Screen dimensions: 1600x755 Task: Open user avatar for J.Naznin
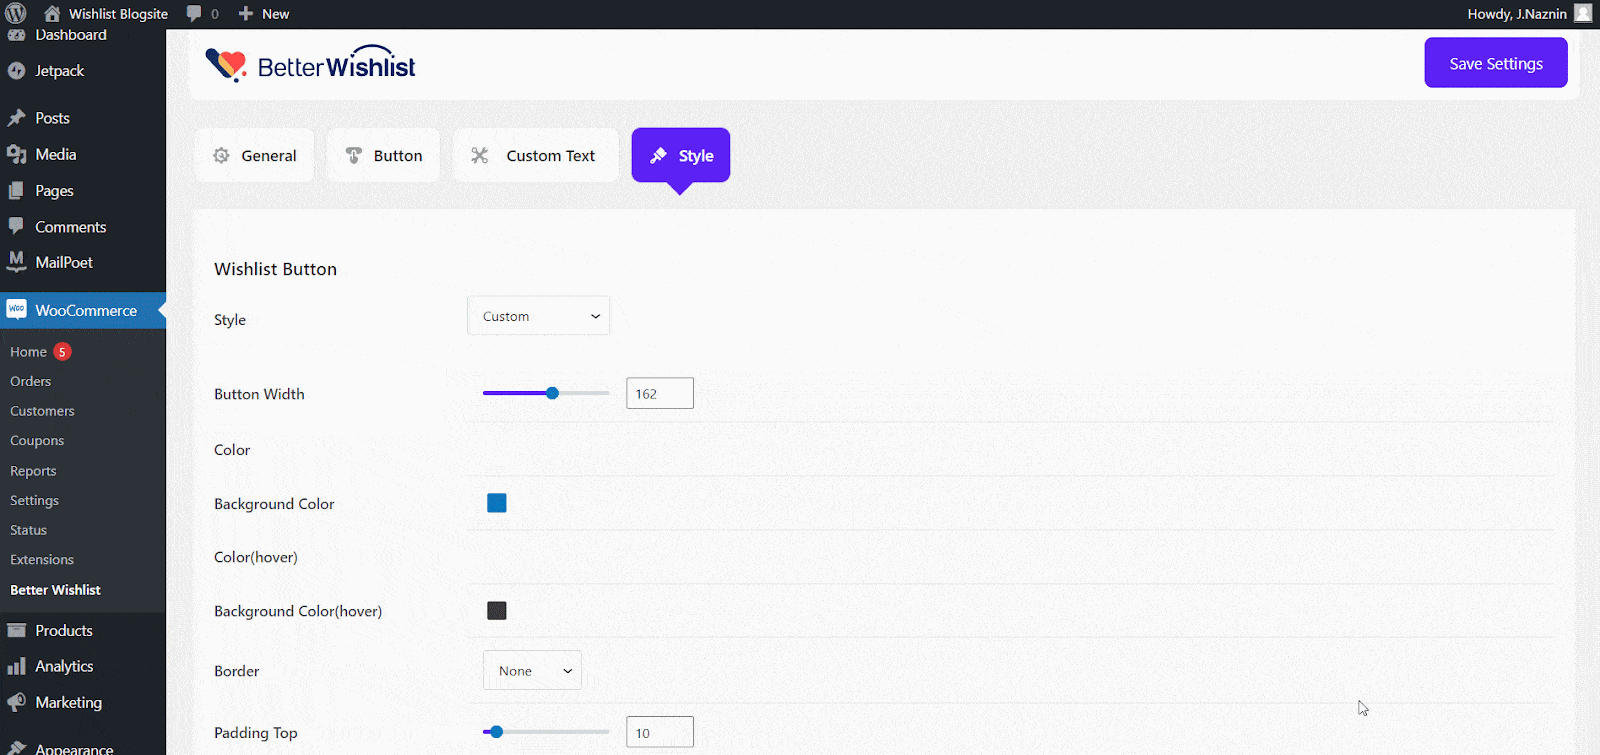[x=1583, y=13]
